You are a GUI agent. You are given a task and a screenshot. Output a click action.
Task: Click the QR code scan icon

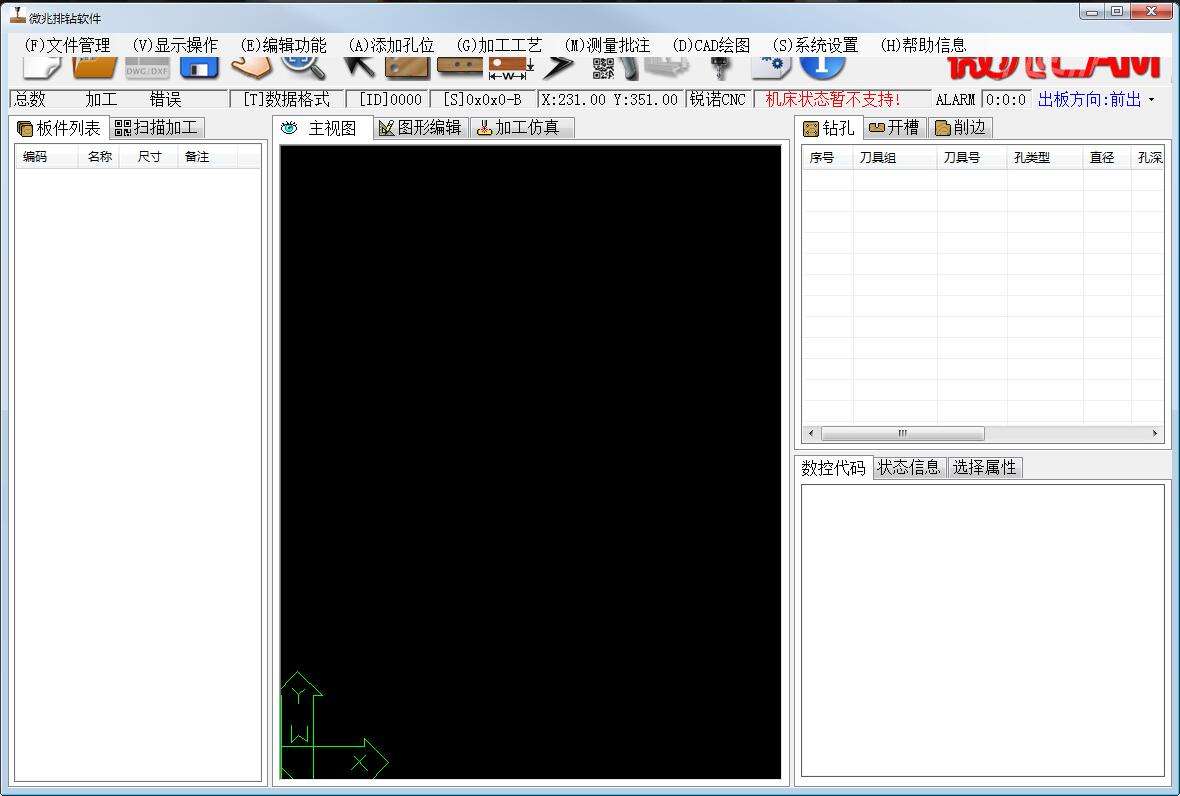pos(603,68)
